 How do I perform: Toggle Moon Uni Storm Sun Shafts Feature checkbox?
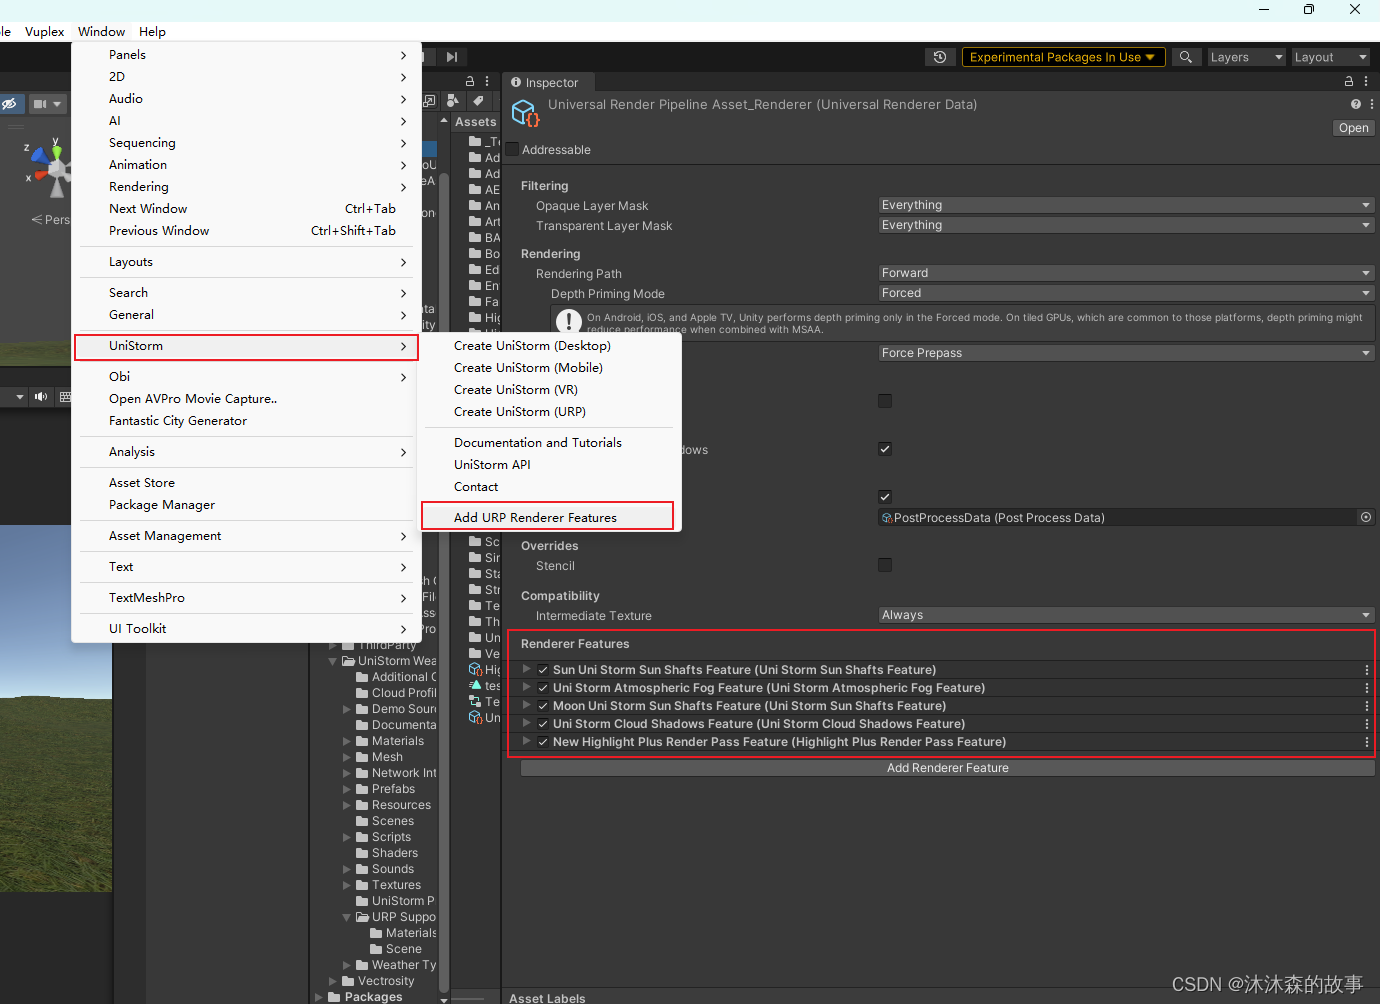point(543,706)
